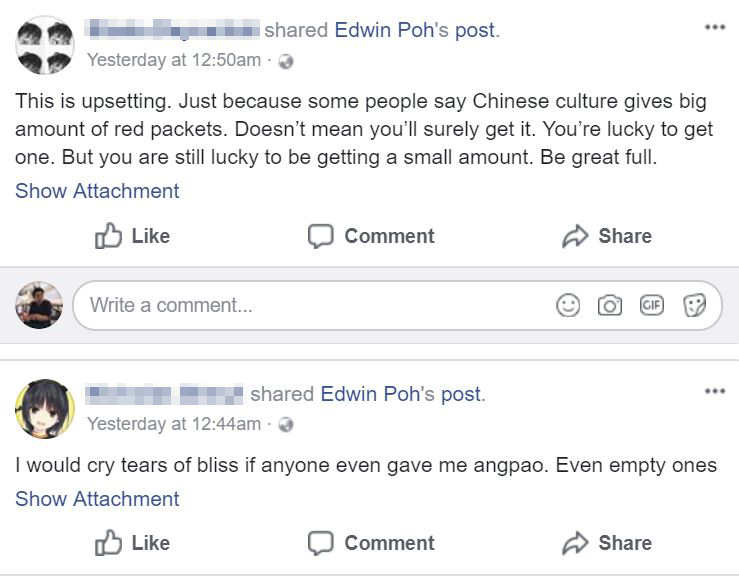Comment on the red packets post
Image resolution: width=739 pixels, height=576 pixels.
pyautogui.click(x=371, y=236)
